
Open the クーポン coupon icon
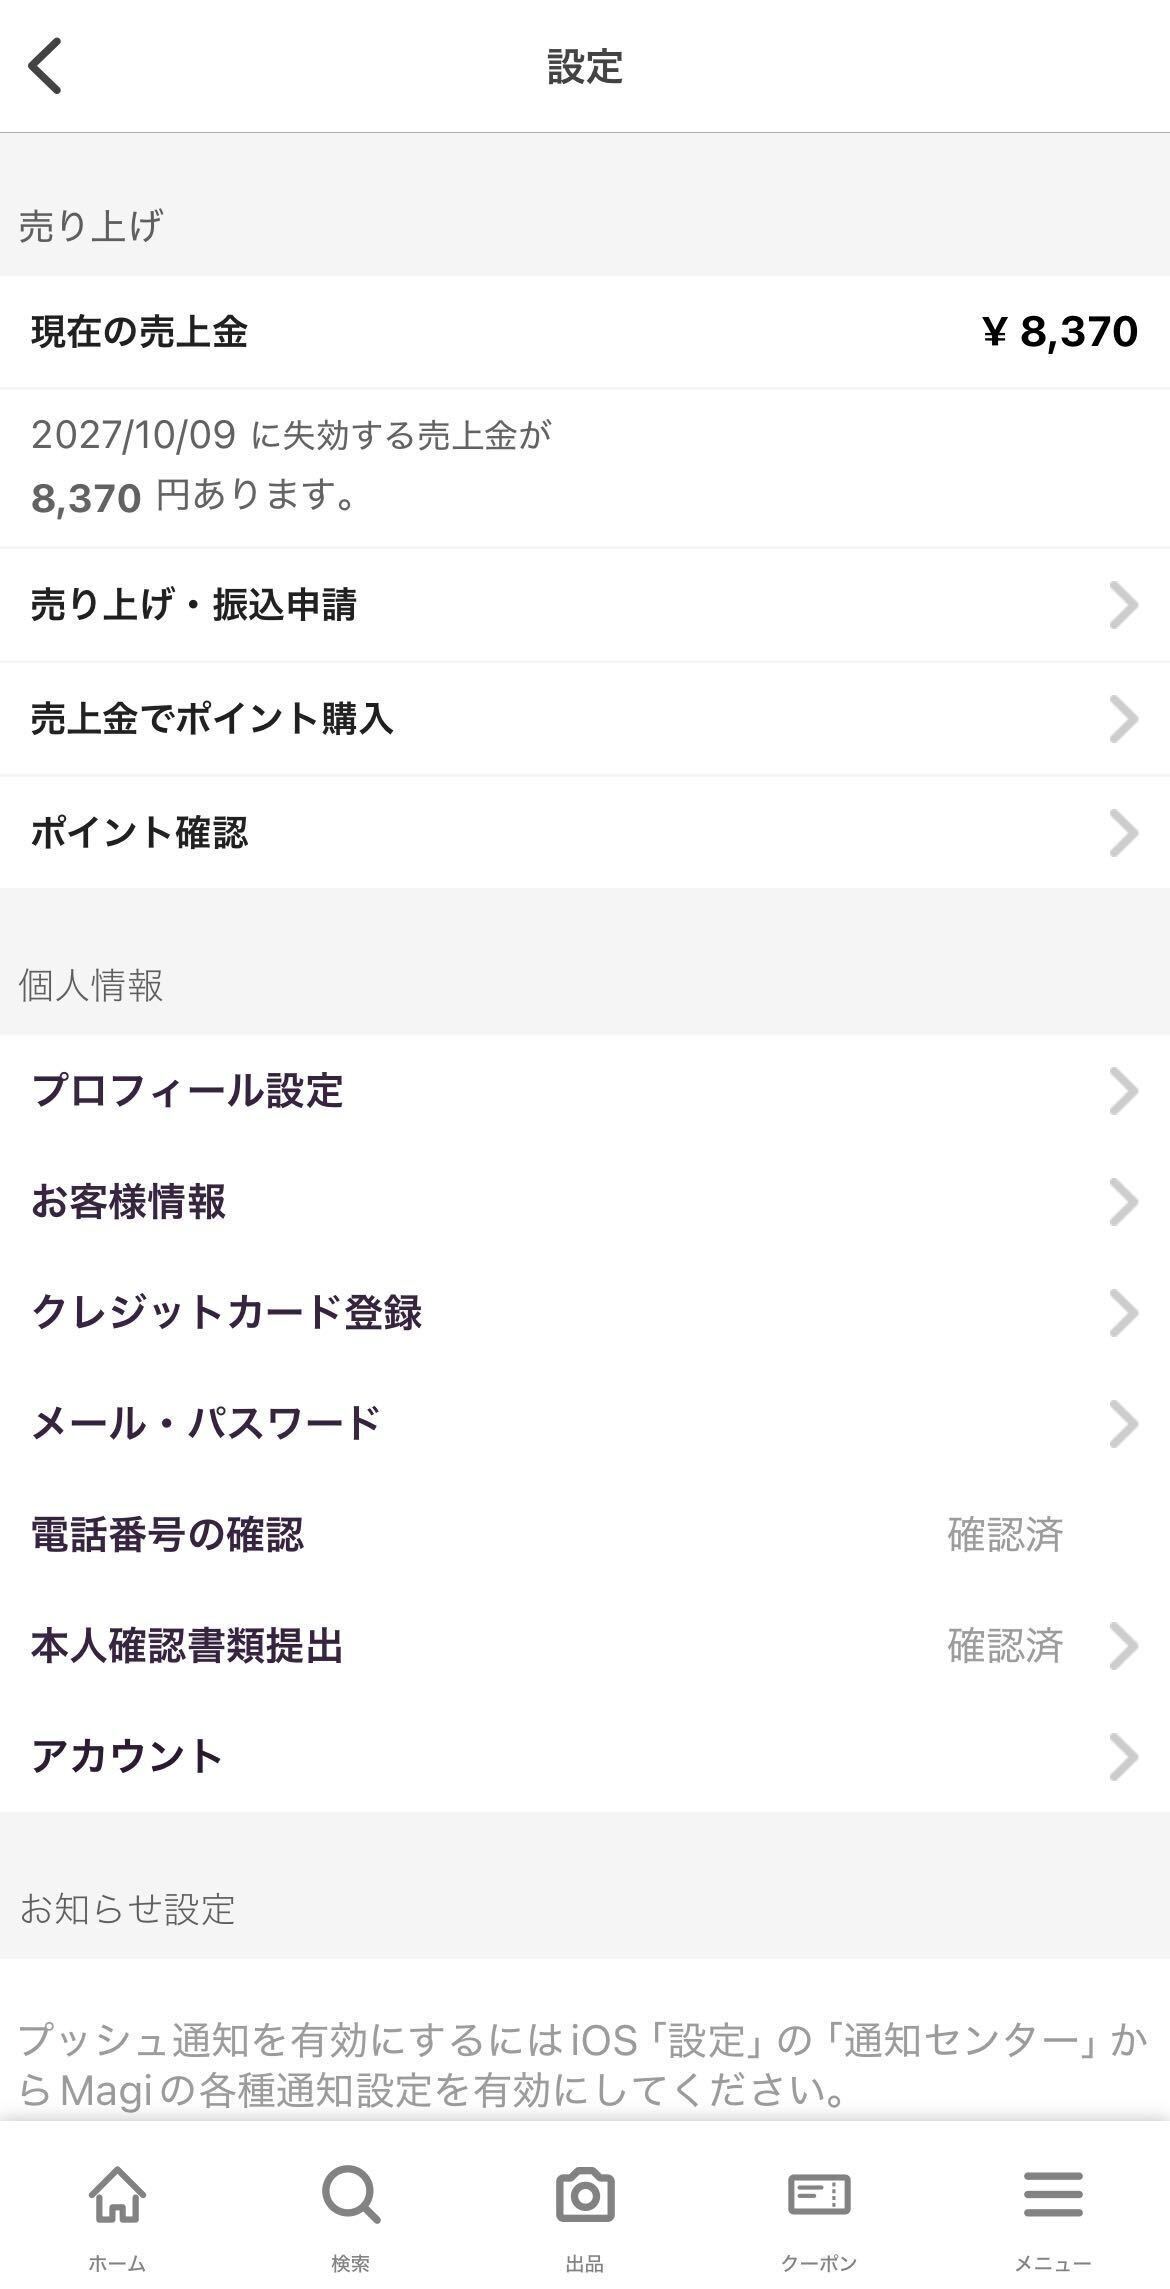click(x=819, y=2195)
